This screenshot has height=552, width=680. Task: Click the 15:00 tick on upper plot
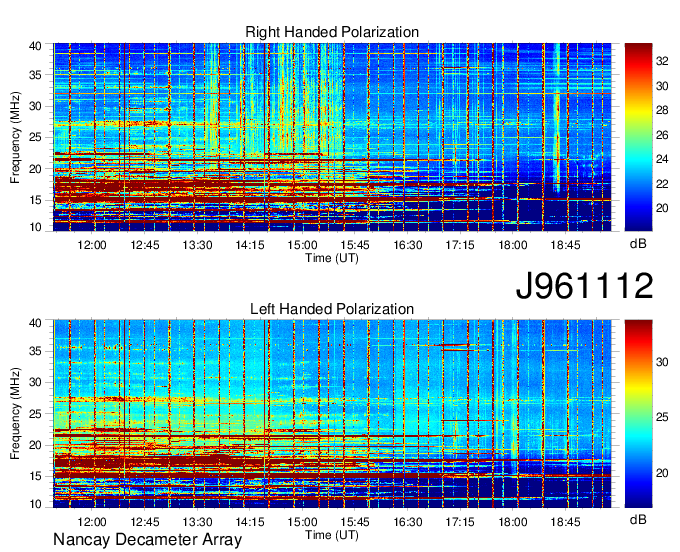pos(302,245)
